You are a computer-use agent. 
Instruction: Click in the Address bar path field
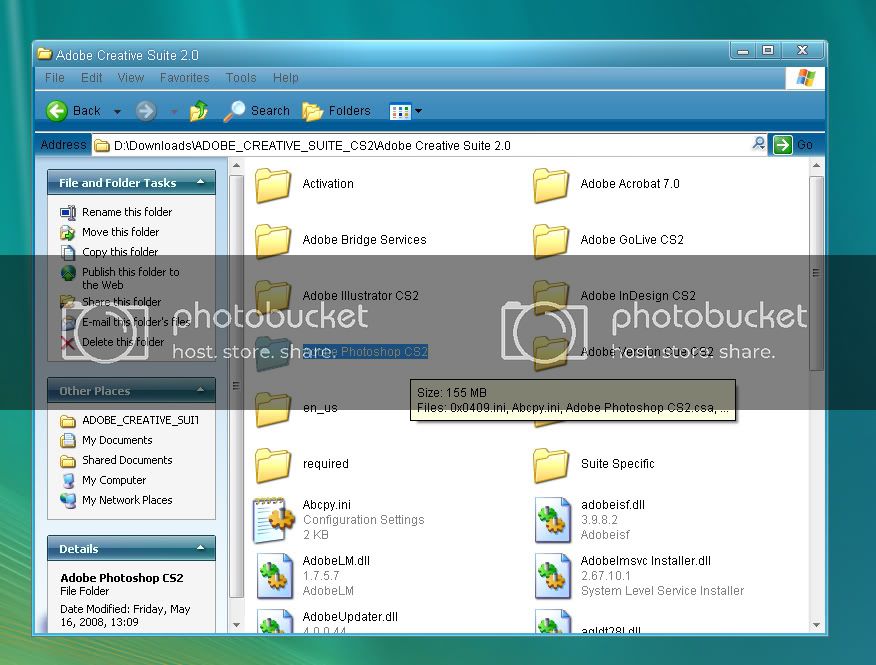420,145
